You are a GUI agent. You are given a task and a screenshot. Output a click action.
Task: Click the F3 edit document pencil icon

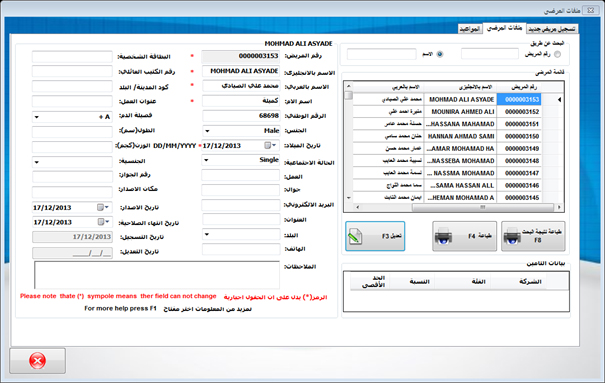355,236
